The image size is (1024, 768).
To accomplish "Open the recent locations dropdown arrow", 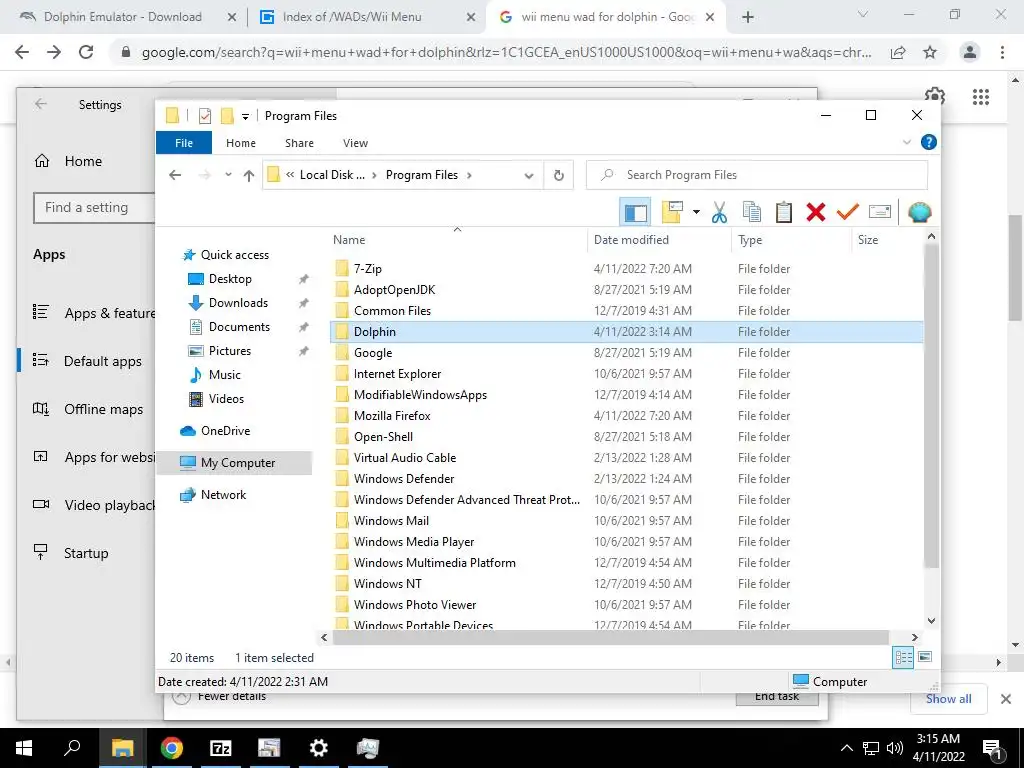I will (228, 175).
